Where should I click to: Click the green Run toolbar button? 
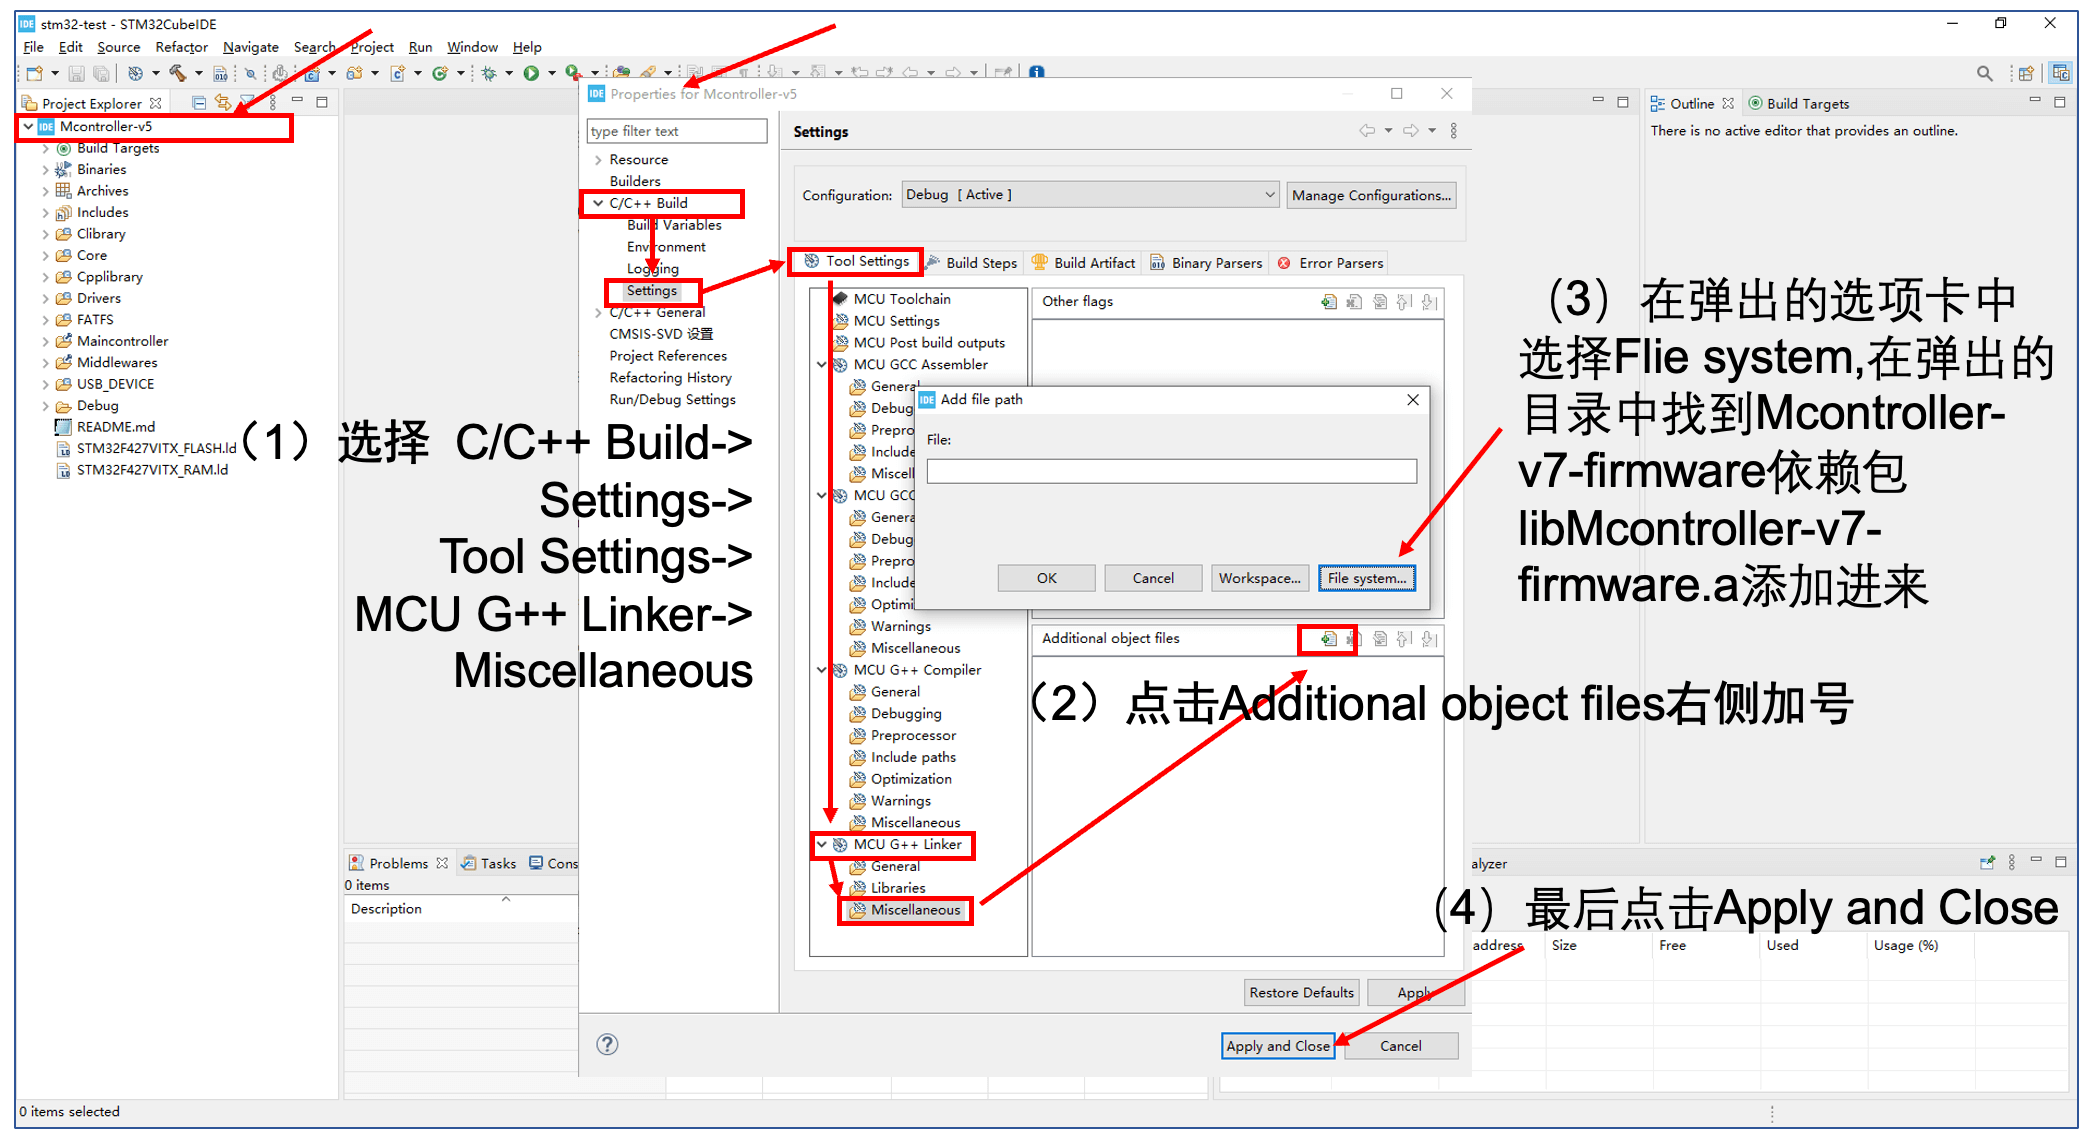pyautogui.click(x=531, y=73)
